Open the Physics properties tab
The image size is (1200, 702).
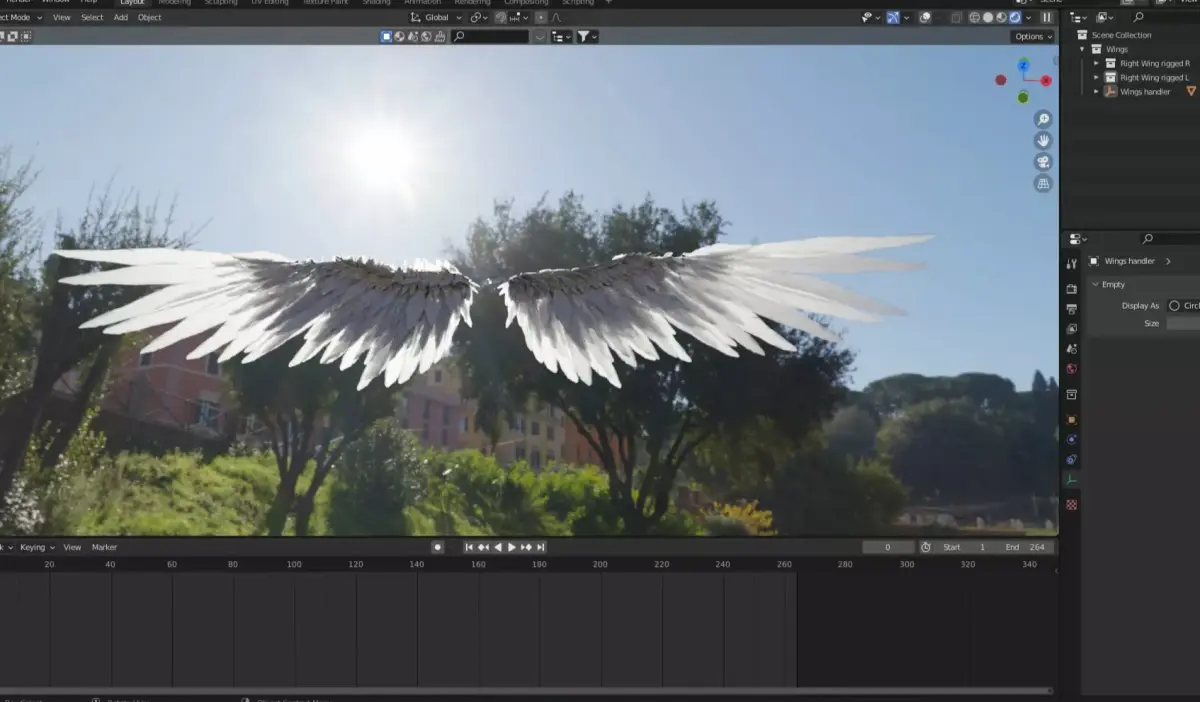(x=1071, y=440)
